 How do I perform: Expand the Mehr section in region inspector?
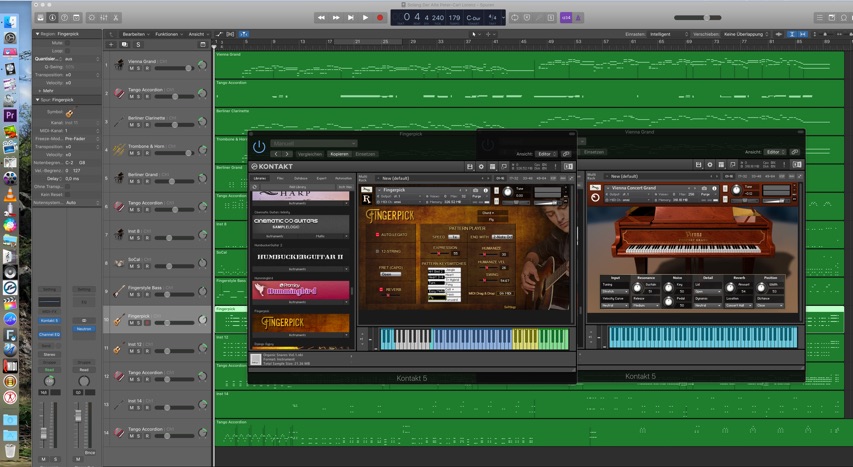point(40,90)
